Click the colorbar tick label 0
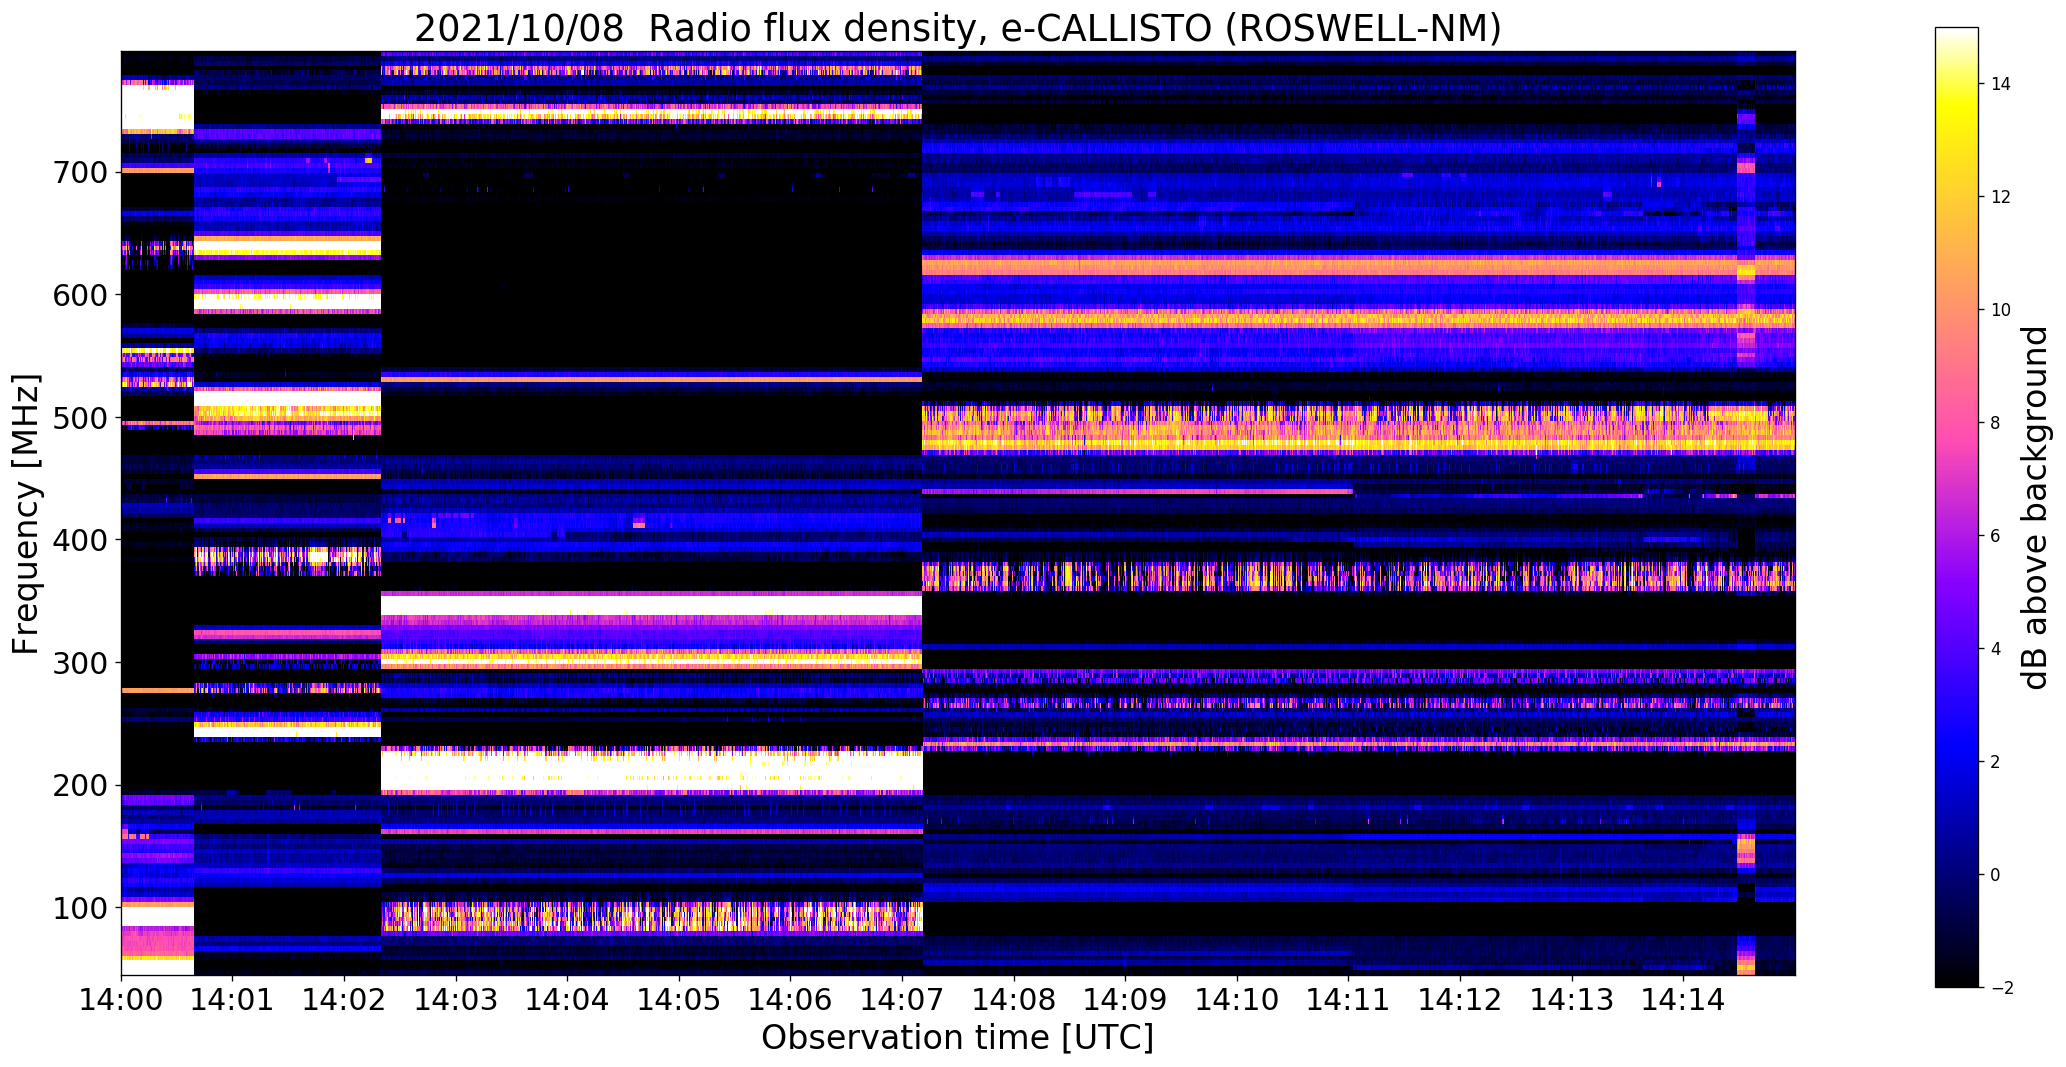The width and height of the screenshot is (2066, 1067). click(x=1996, y=875)
